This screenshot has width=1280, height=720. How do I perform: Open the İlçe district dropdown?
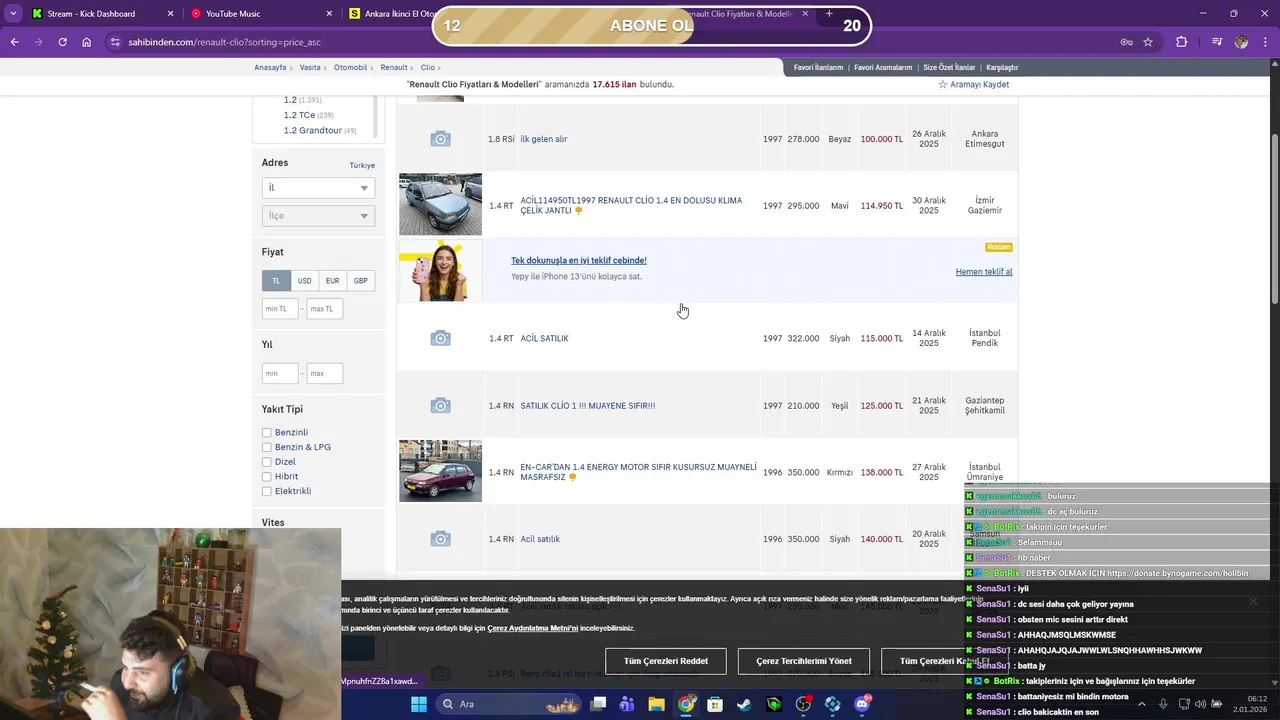pos(318,216)
